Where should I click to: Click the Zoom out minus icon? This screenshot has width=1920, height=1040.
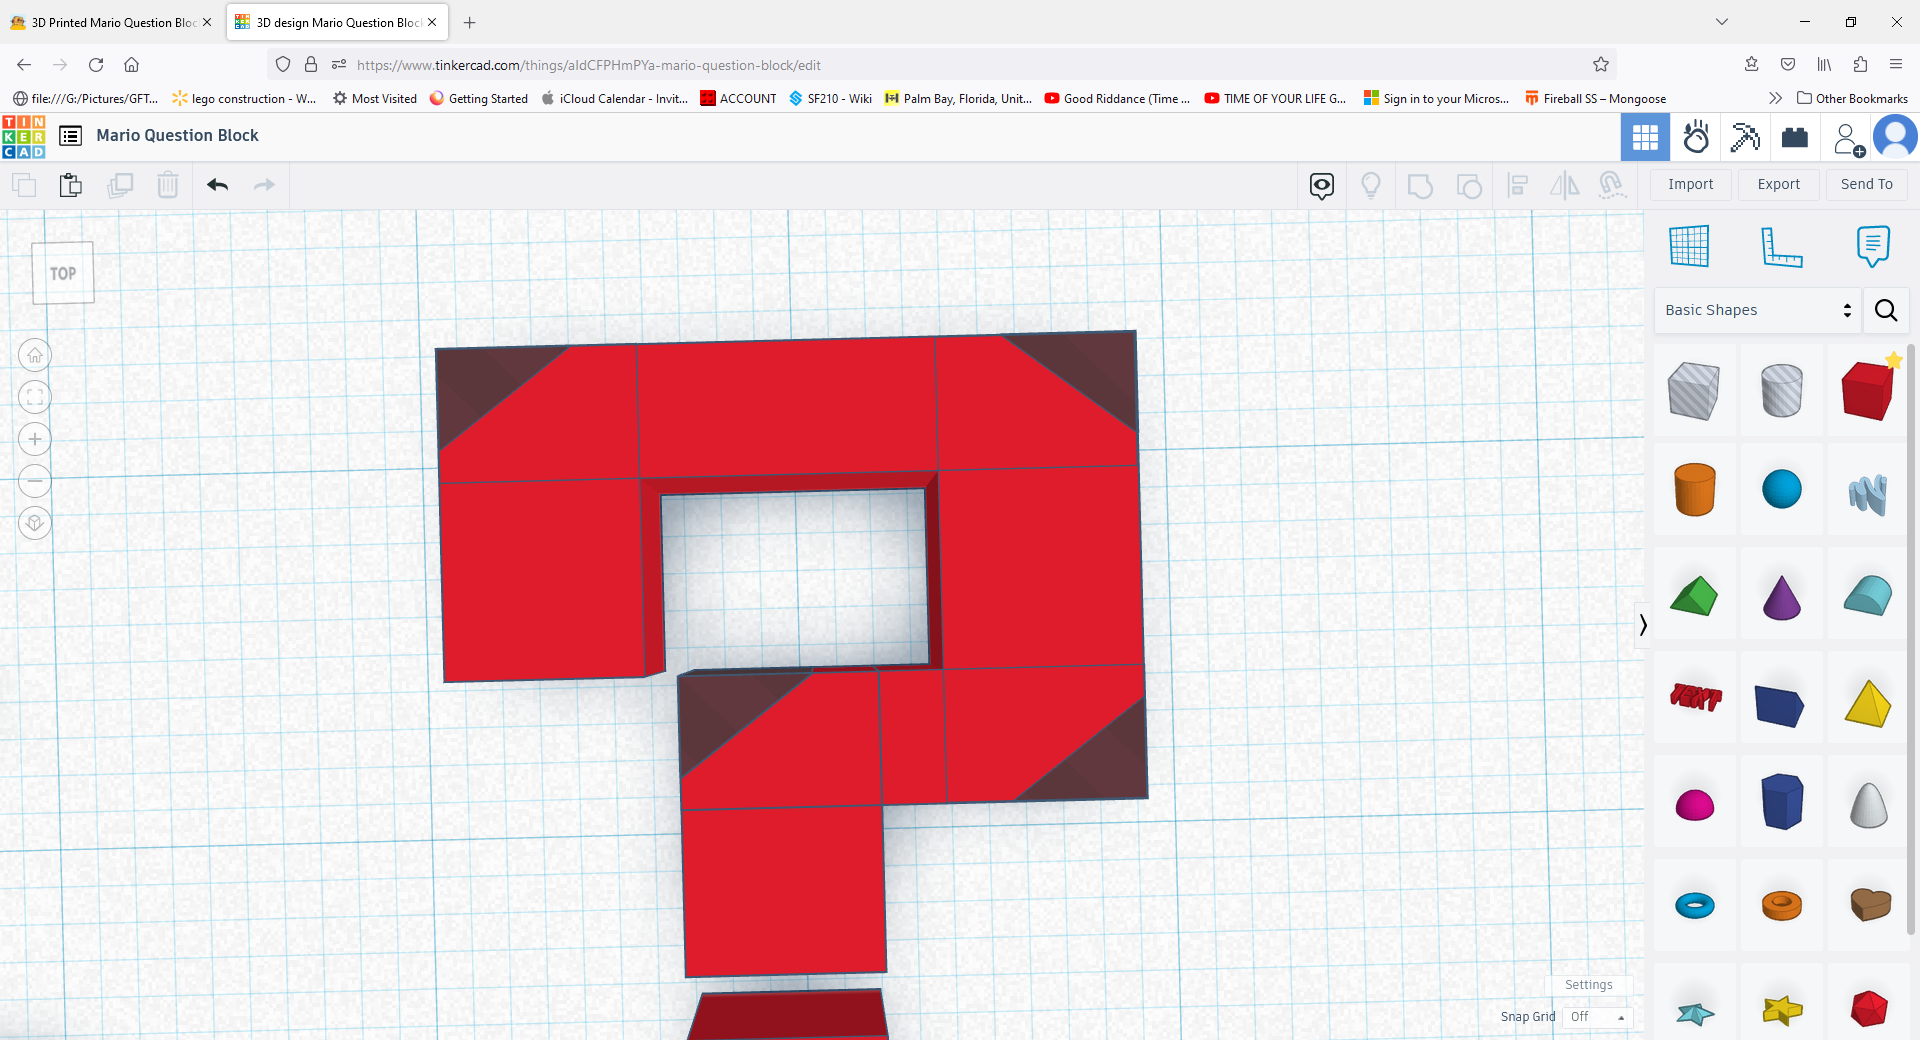click(x=35, y=481)
